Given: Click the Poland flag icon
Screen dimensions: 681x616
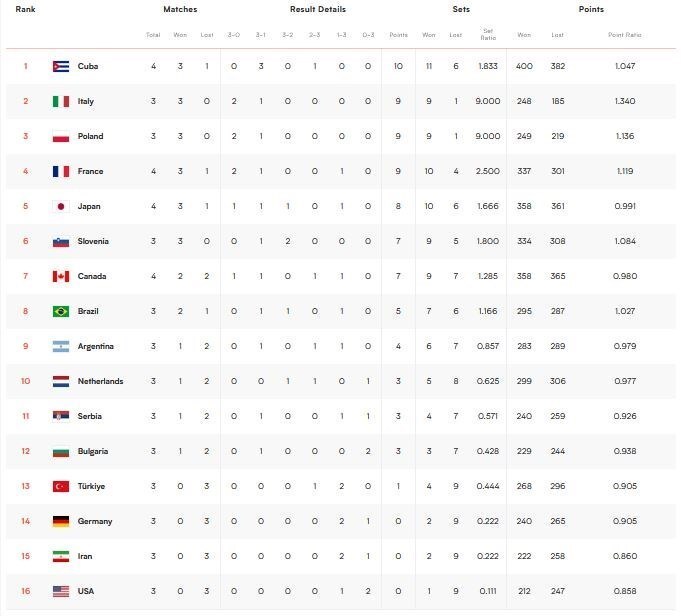Looking at the screenshot, I should coord(60,136).
